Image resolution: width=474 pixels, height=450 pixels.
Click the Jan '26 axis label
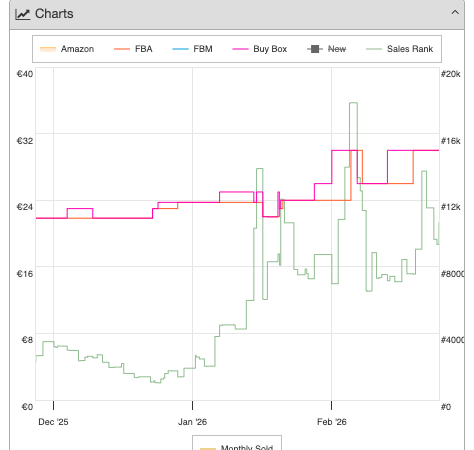192,422
